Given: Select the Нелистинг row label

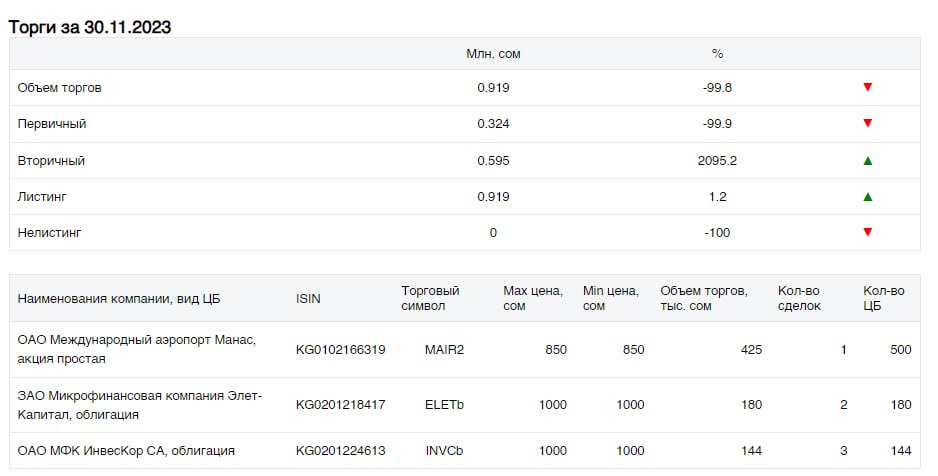Looking at the screenshot, I should [x=49, y=233].
